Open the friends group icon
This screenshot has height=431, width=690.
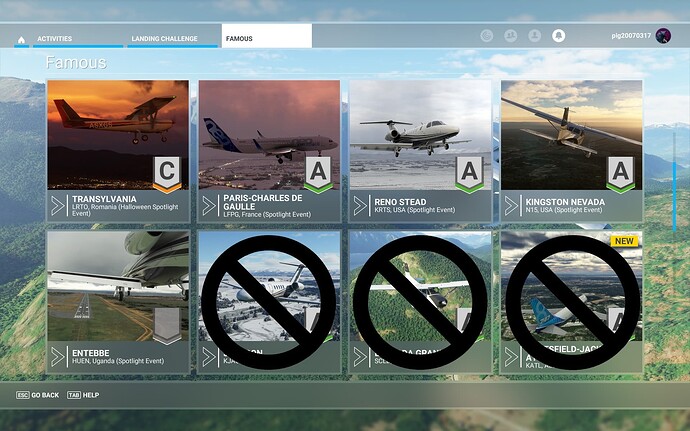[x=510, y=36]
